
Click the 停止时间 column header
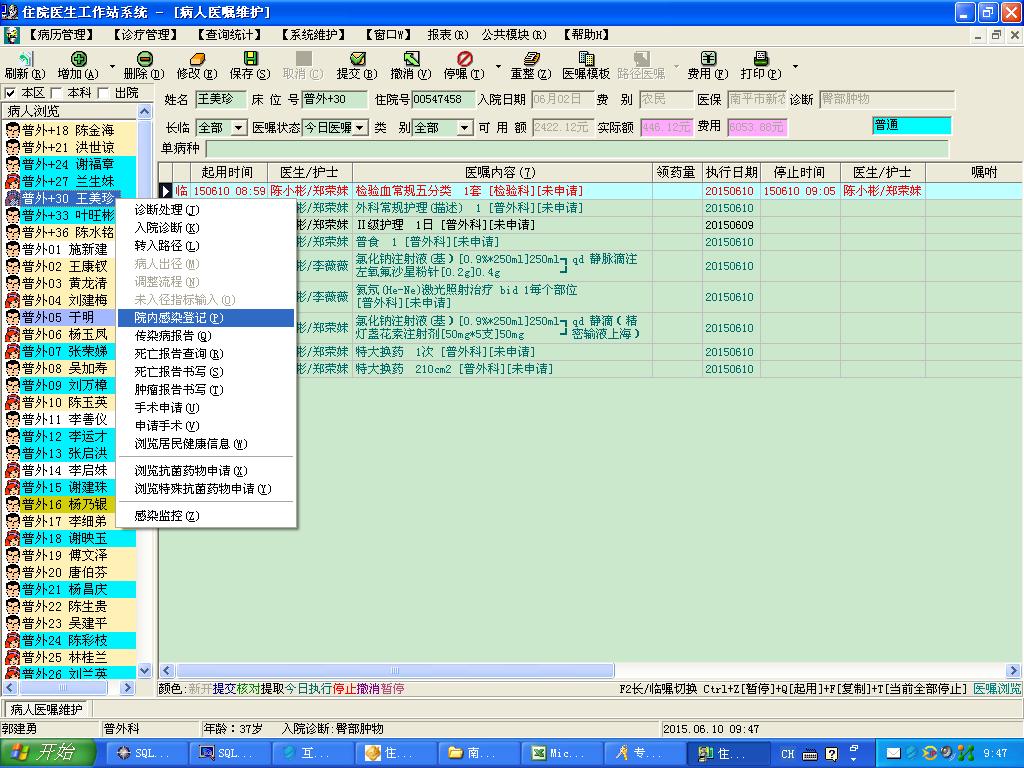coord(800,172)
